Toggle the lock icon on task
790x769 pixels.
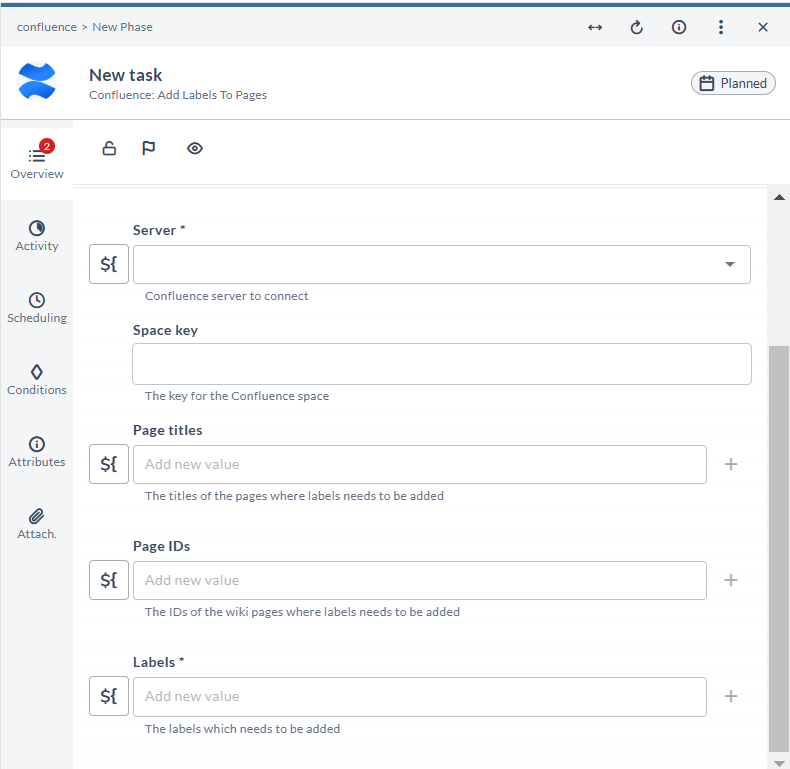[110, 149]
